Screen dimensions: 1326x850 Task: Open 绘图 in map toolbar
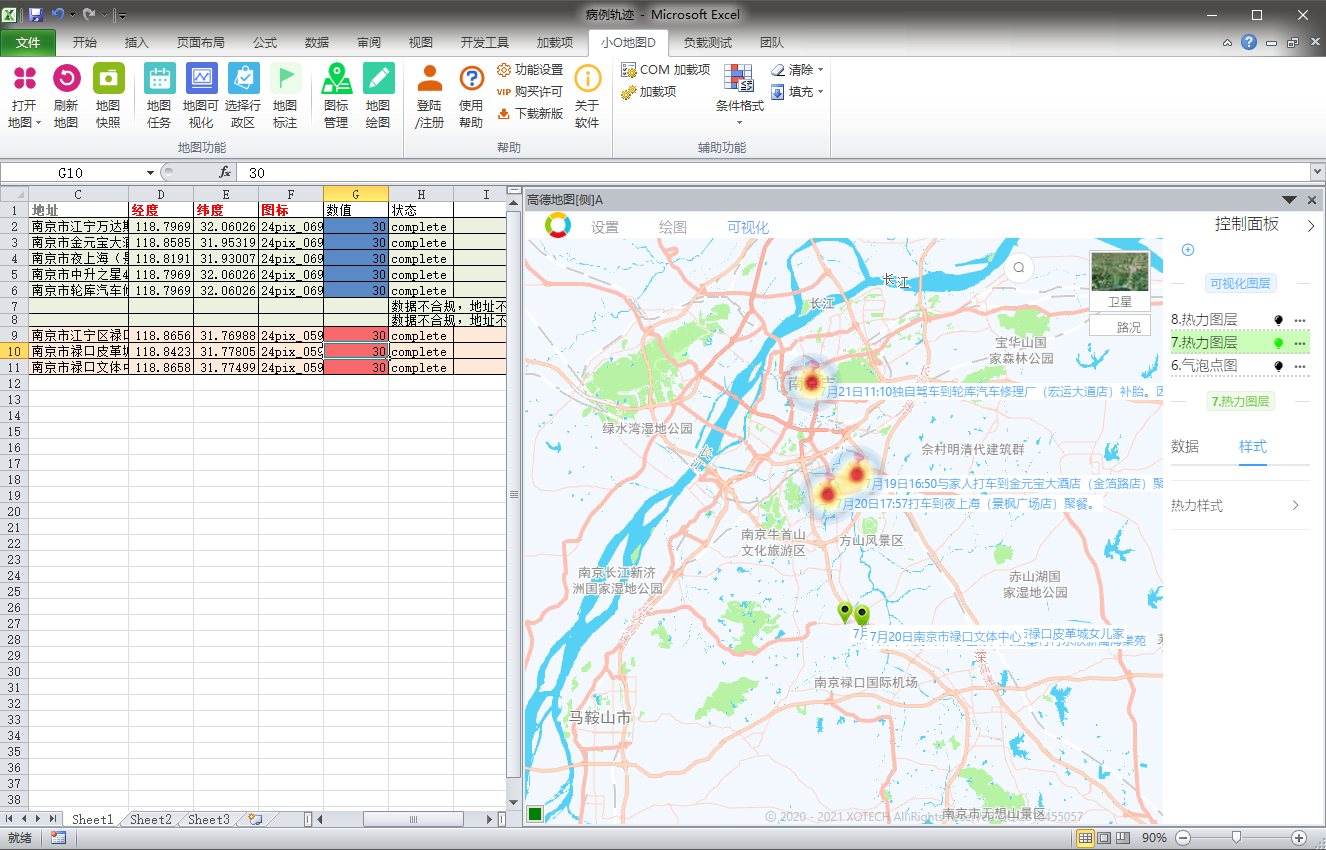tap(673, 227)
